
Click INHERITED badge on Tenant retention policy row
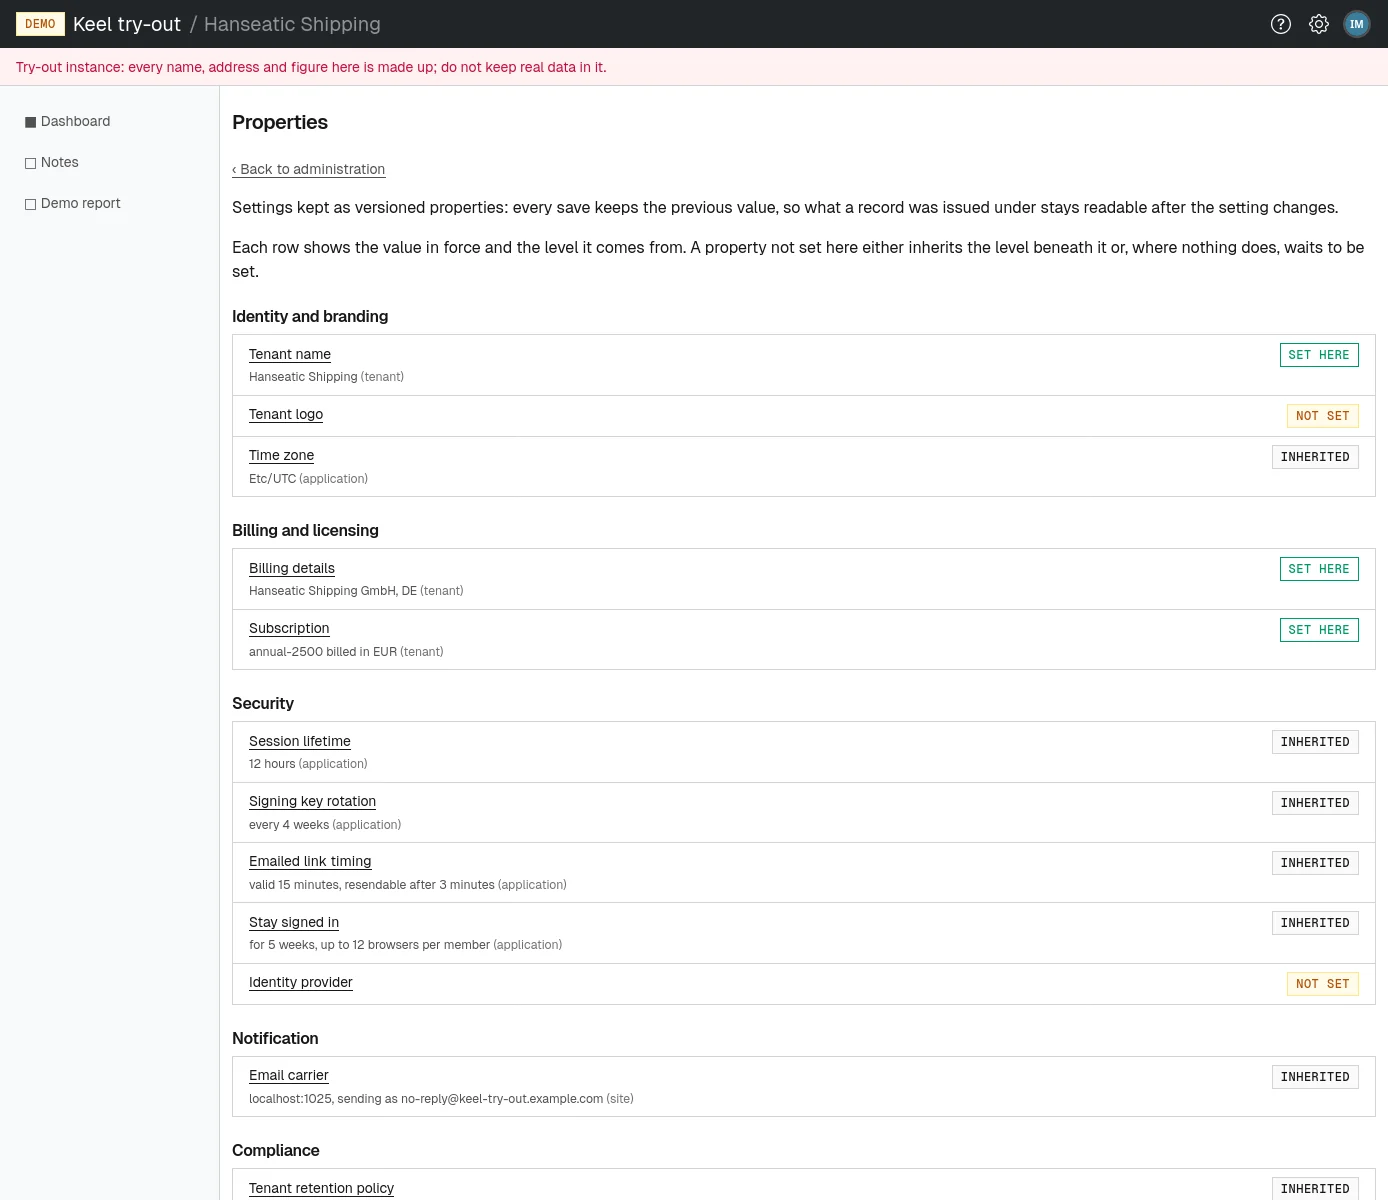[1315, 1189]
